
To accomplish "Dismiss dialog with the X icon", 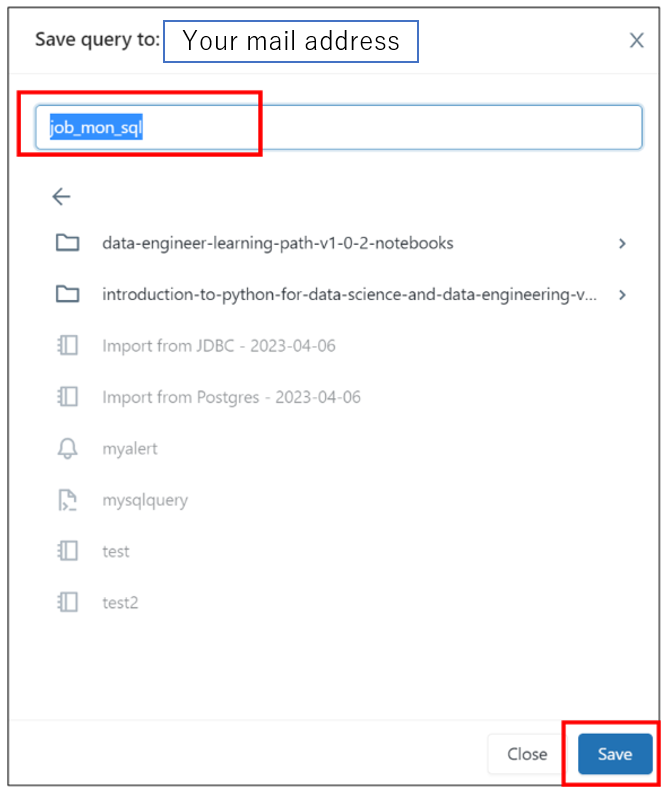I will point(636,40).
